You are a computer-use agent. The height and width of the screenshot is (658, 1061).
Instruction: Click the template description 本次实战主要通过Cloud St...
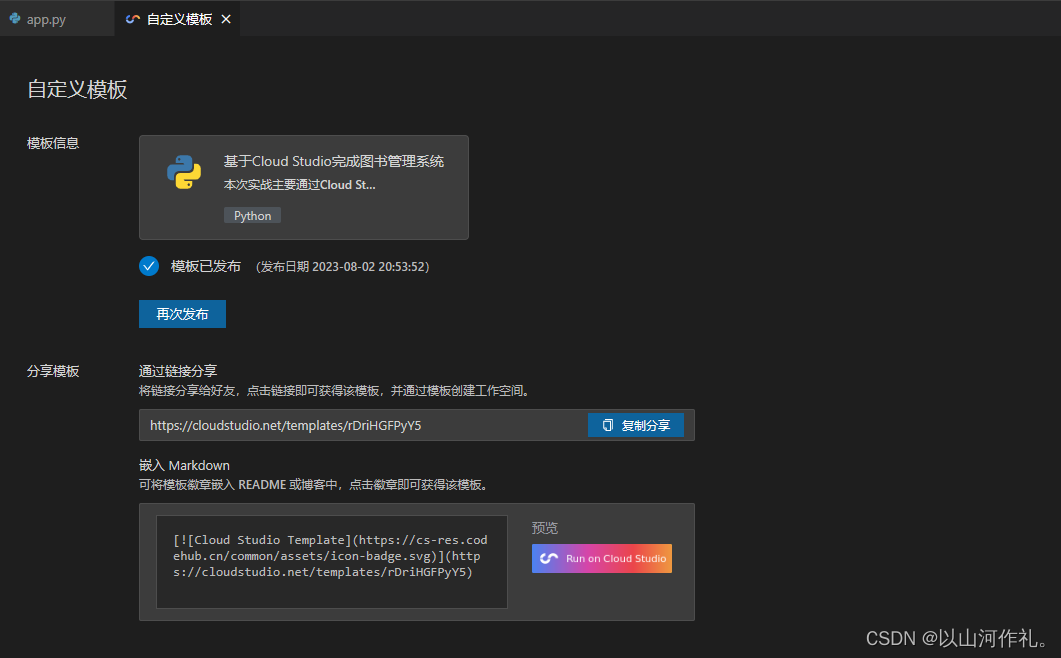300,185
